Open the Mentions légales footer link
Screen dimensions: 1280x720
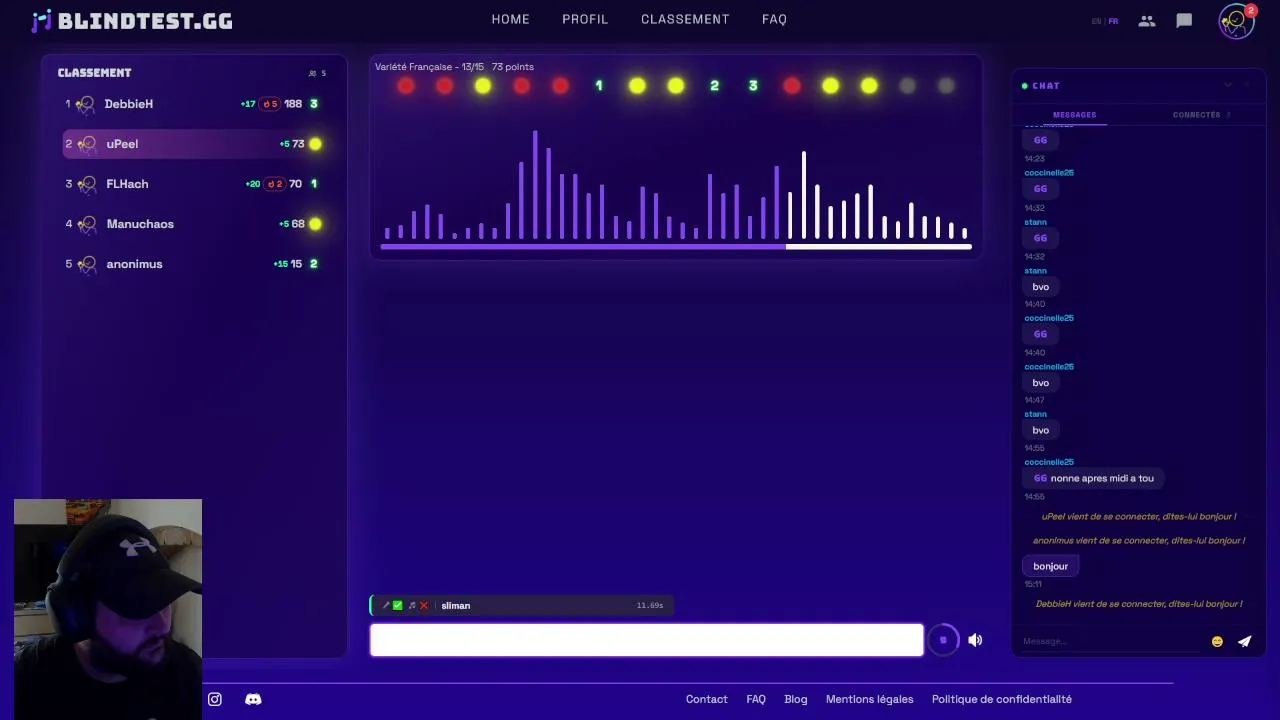pyautogui.click(x=869, y=699)
